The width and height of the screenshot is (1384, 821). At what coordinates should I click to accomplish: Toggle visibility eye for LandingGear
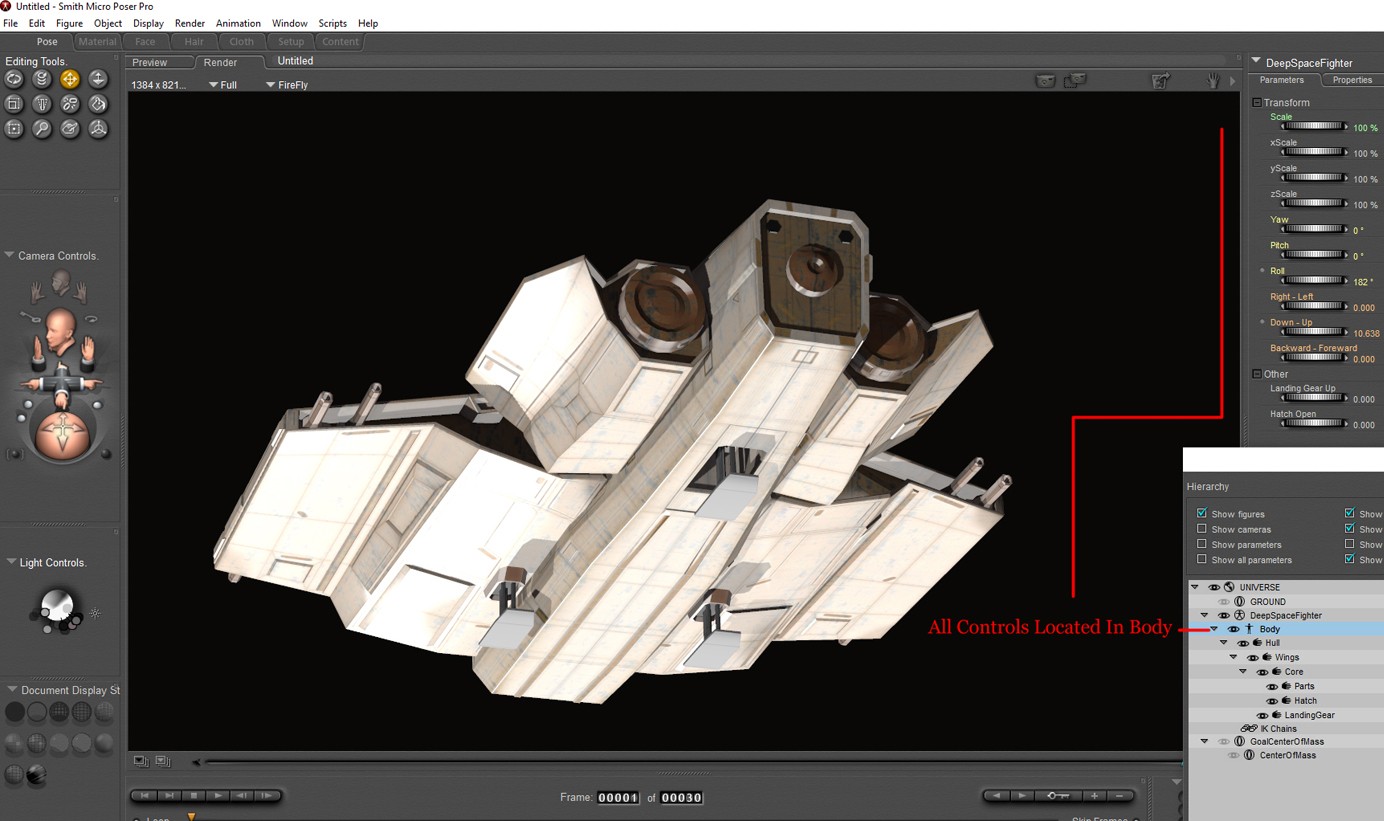1263,715
